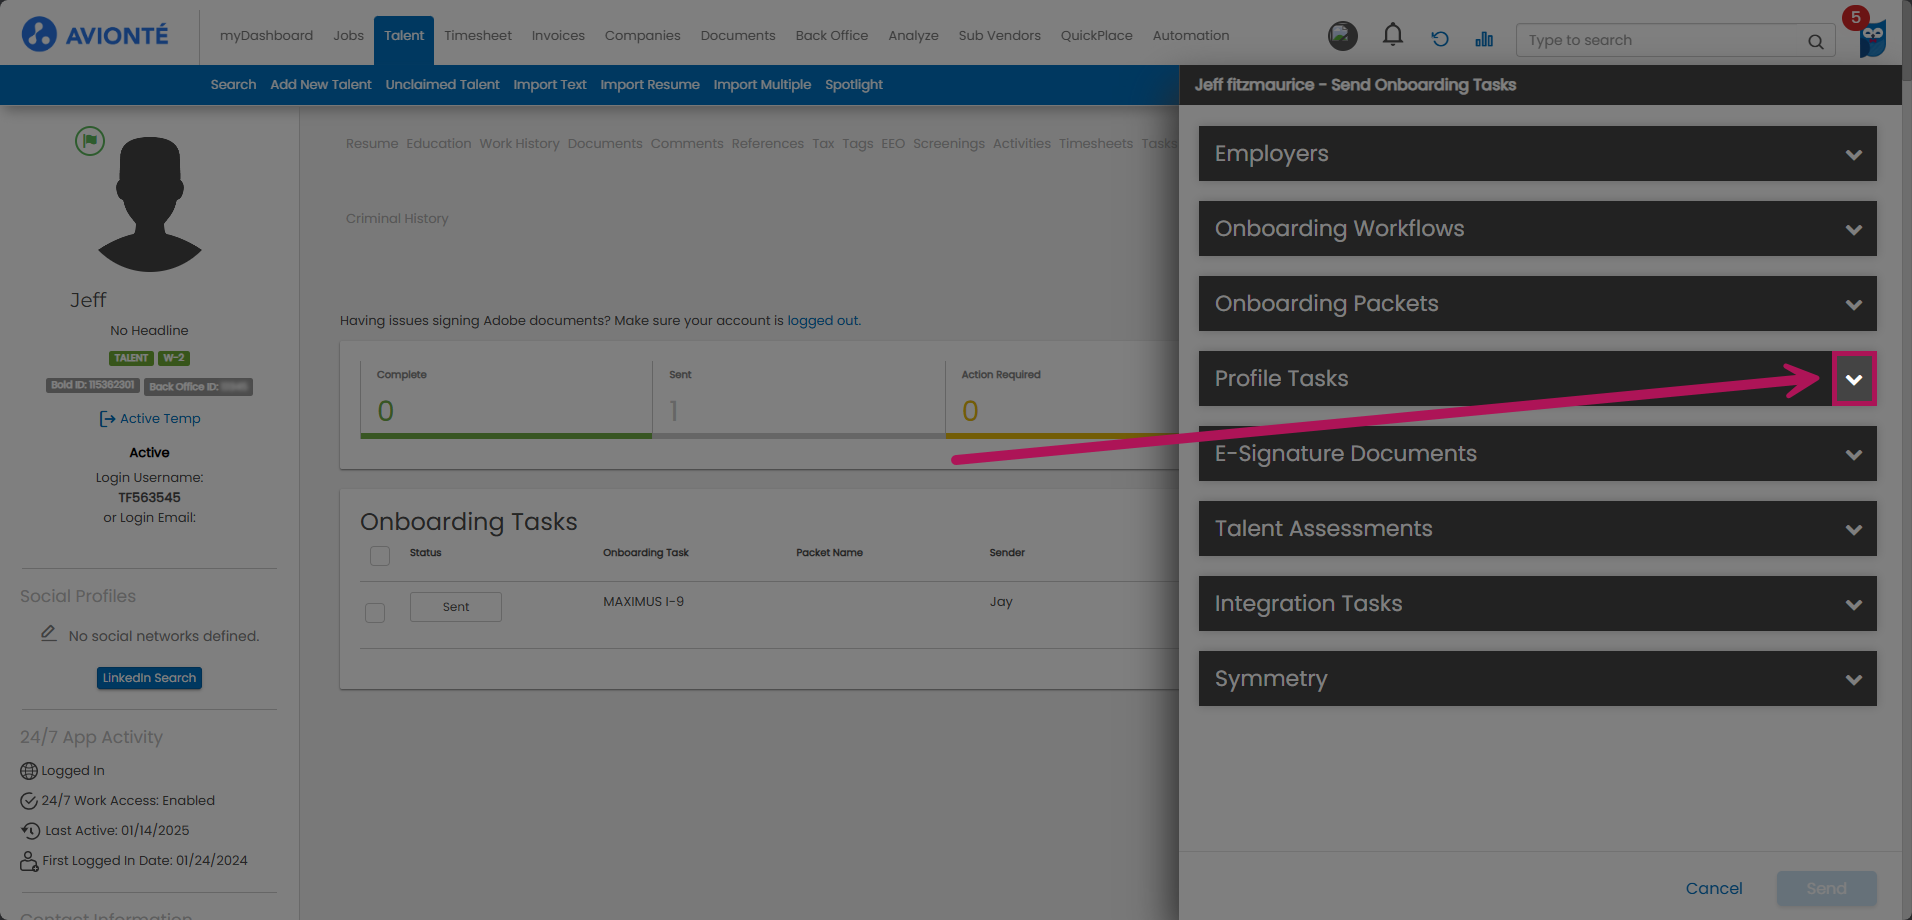Click the recent history refresh icon
The image size is (1912, 920).
click(1439, 39)
